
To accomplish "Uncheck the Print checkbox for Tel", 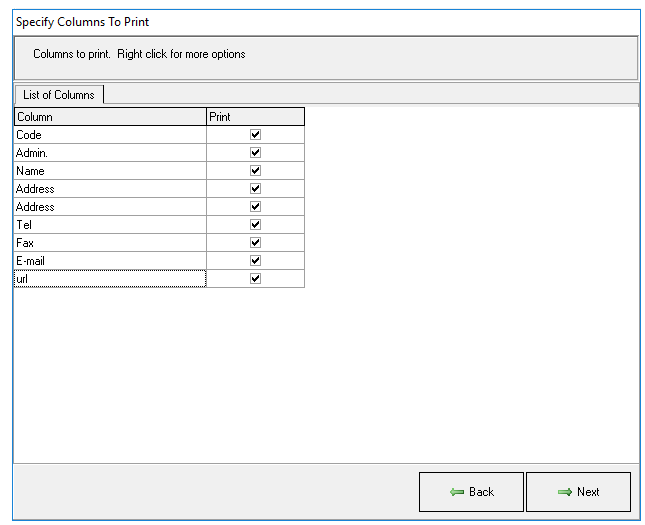I will coord(255,225).
